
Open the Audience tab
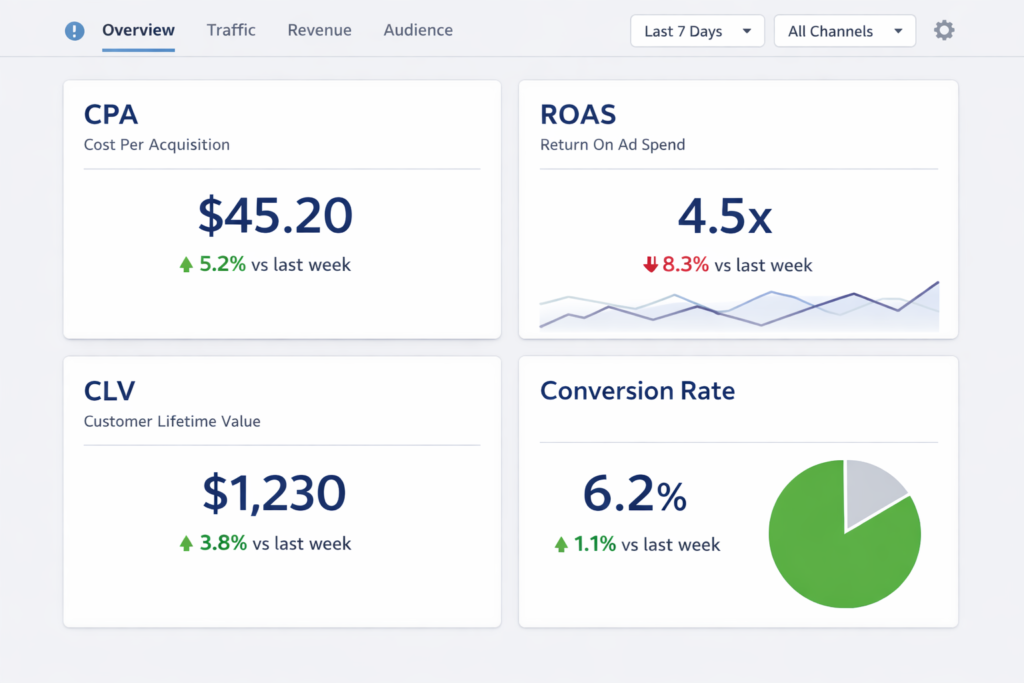tap(418, 30)
